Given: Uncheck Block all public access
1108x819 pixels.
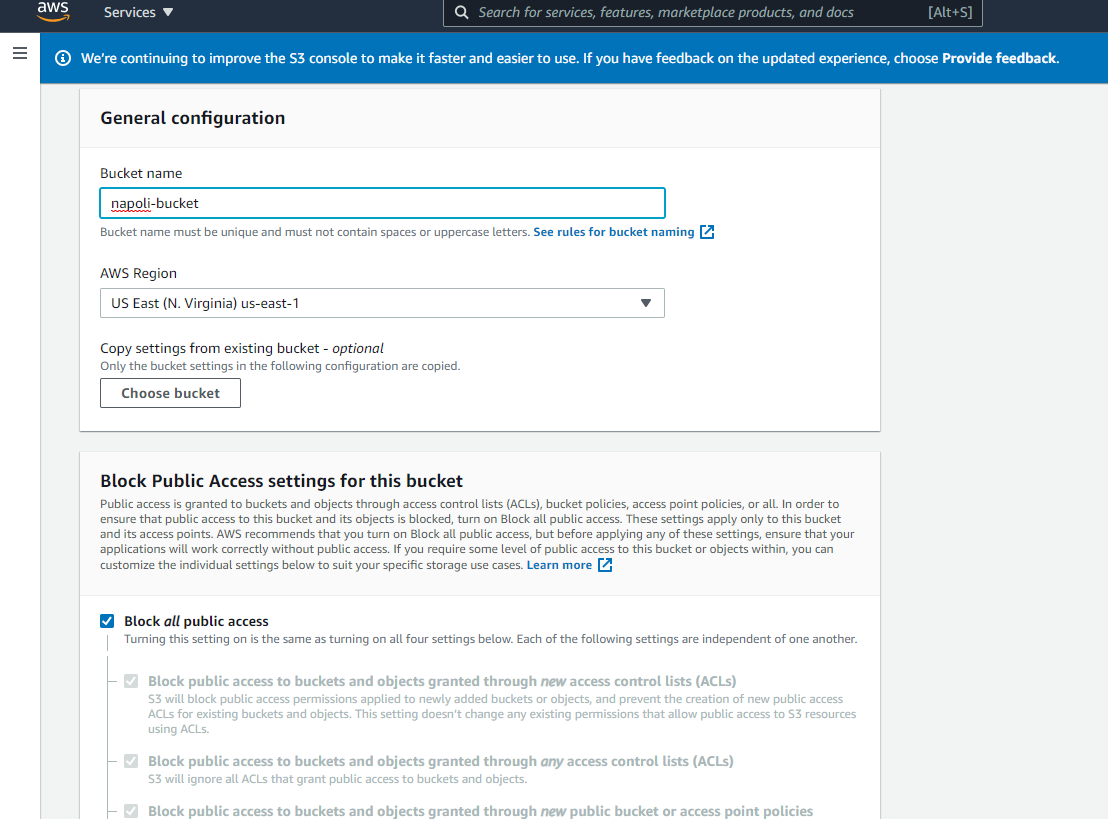Looking at the screenshot, I should (x=107, y=620).
